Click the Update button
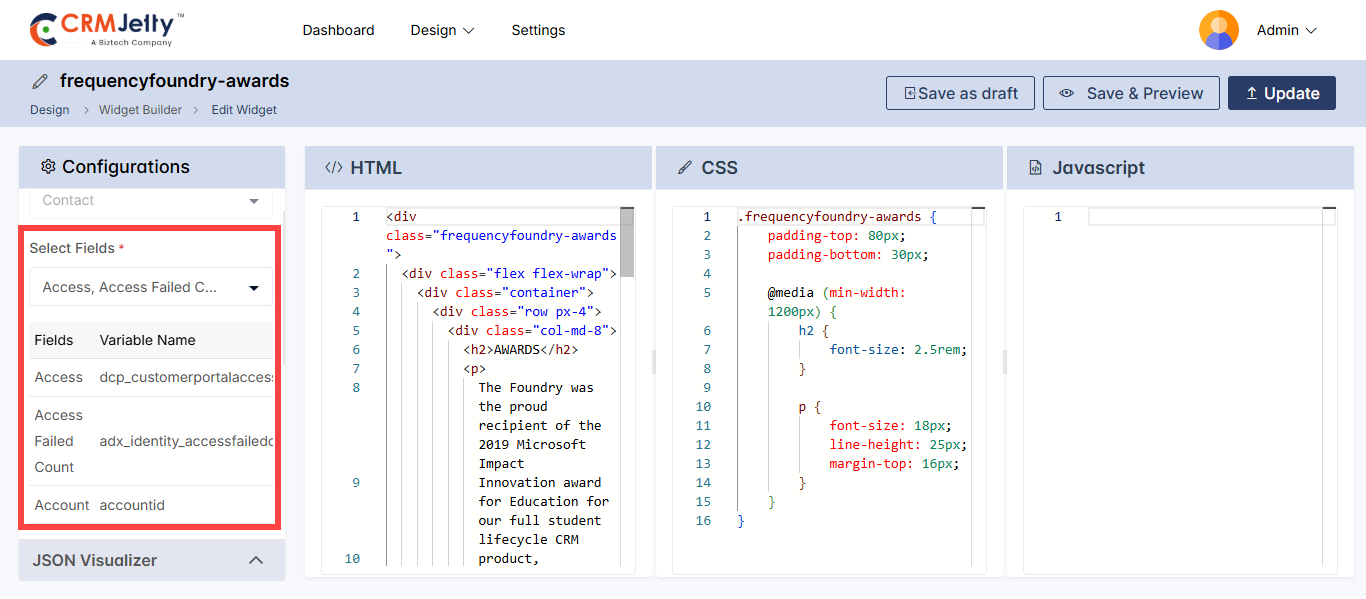 click(1281, 93)
